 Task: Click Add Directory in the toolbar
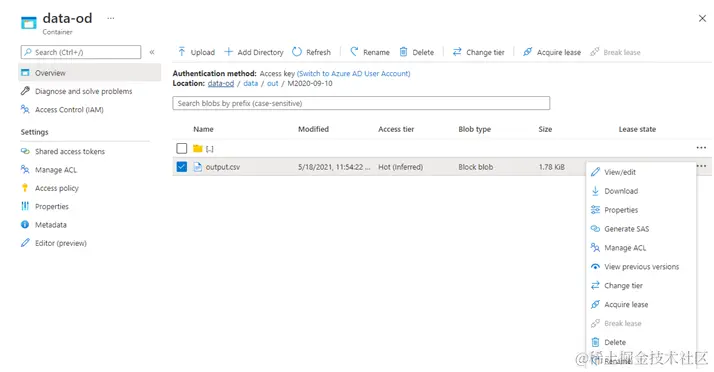click(254, 52)
